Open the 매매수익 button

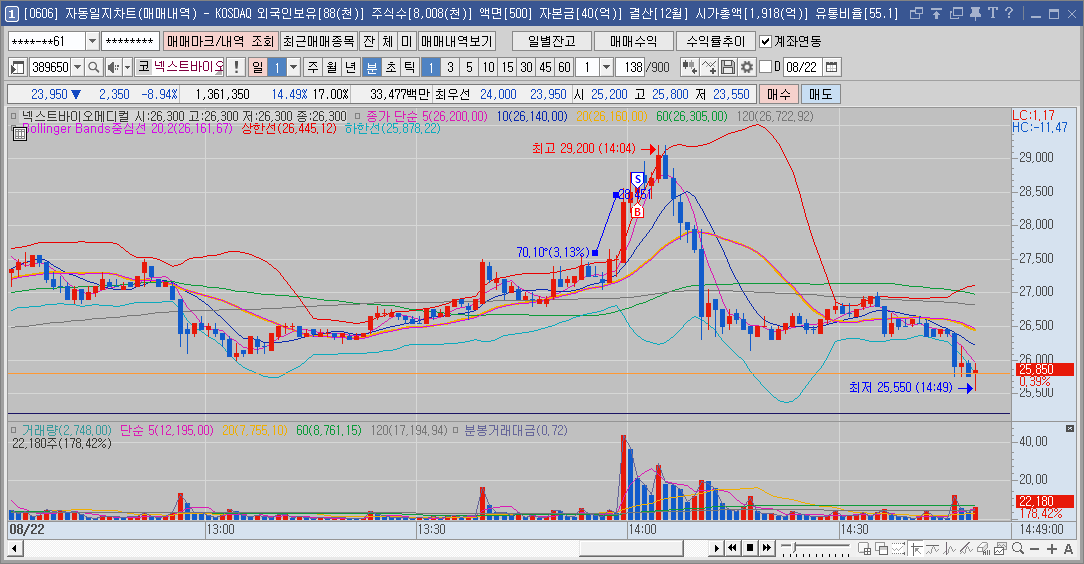(634, 41)
